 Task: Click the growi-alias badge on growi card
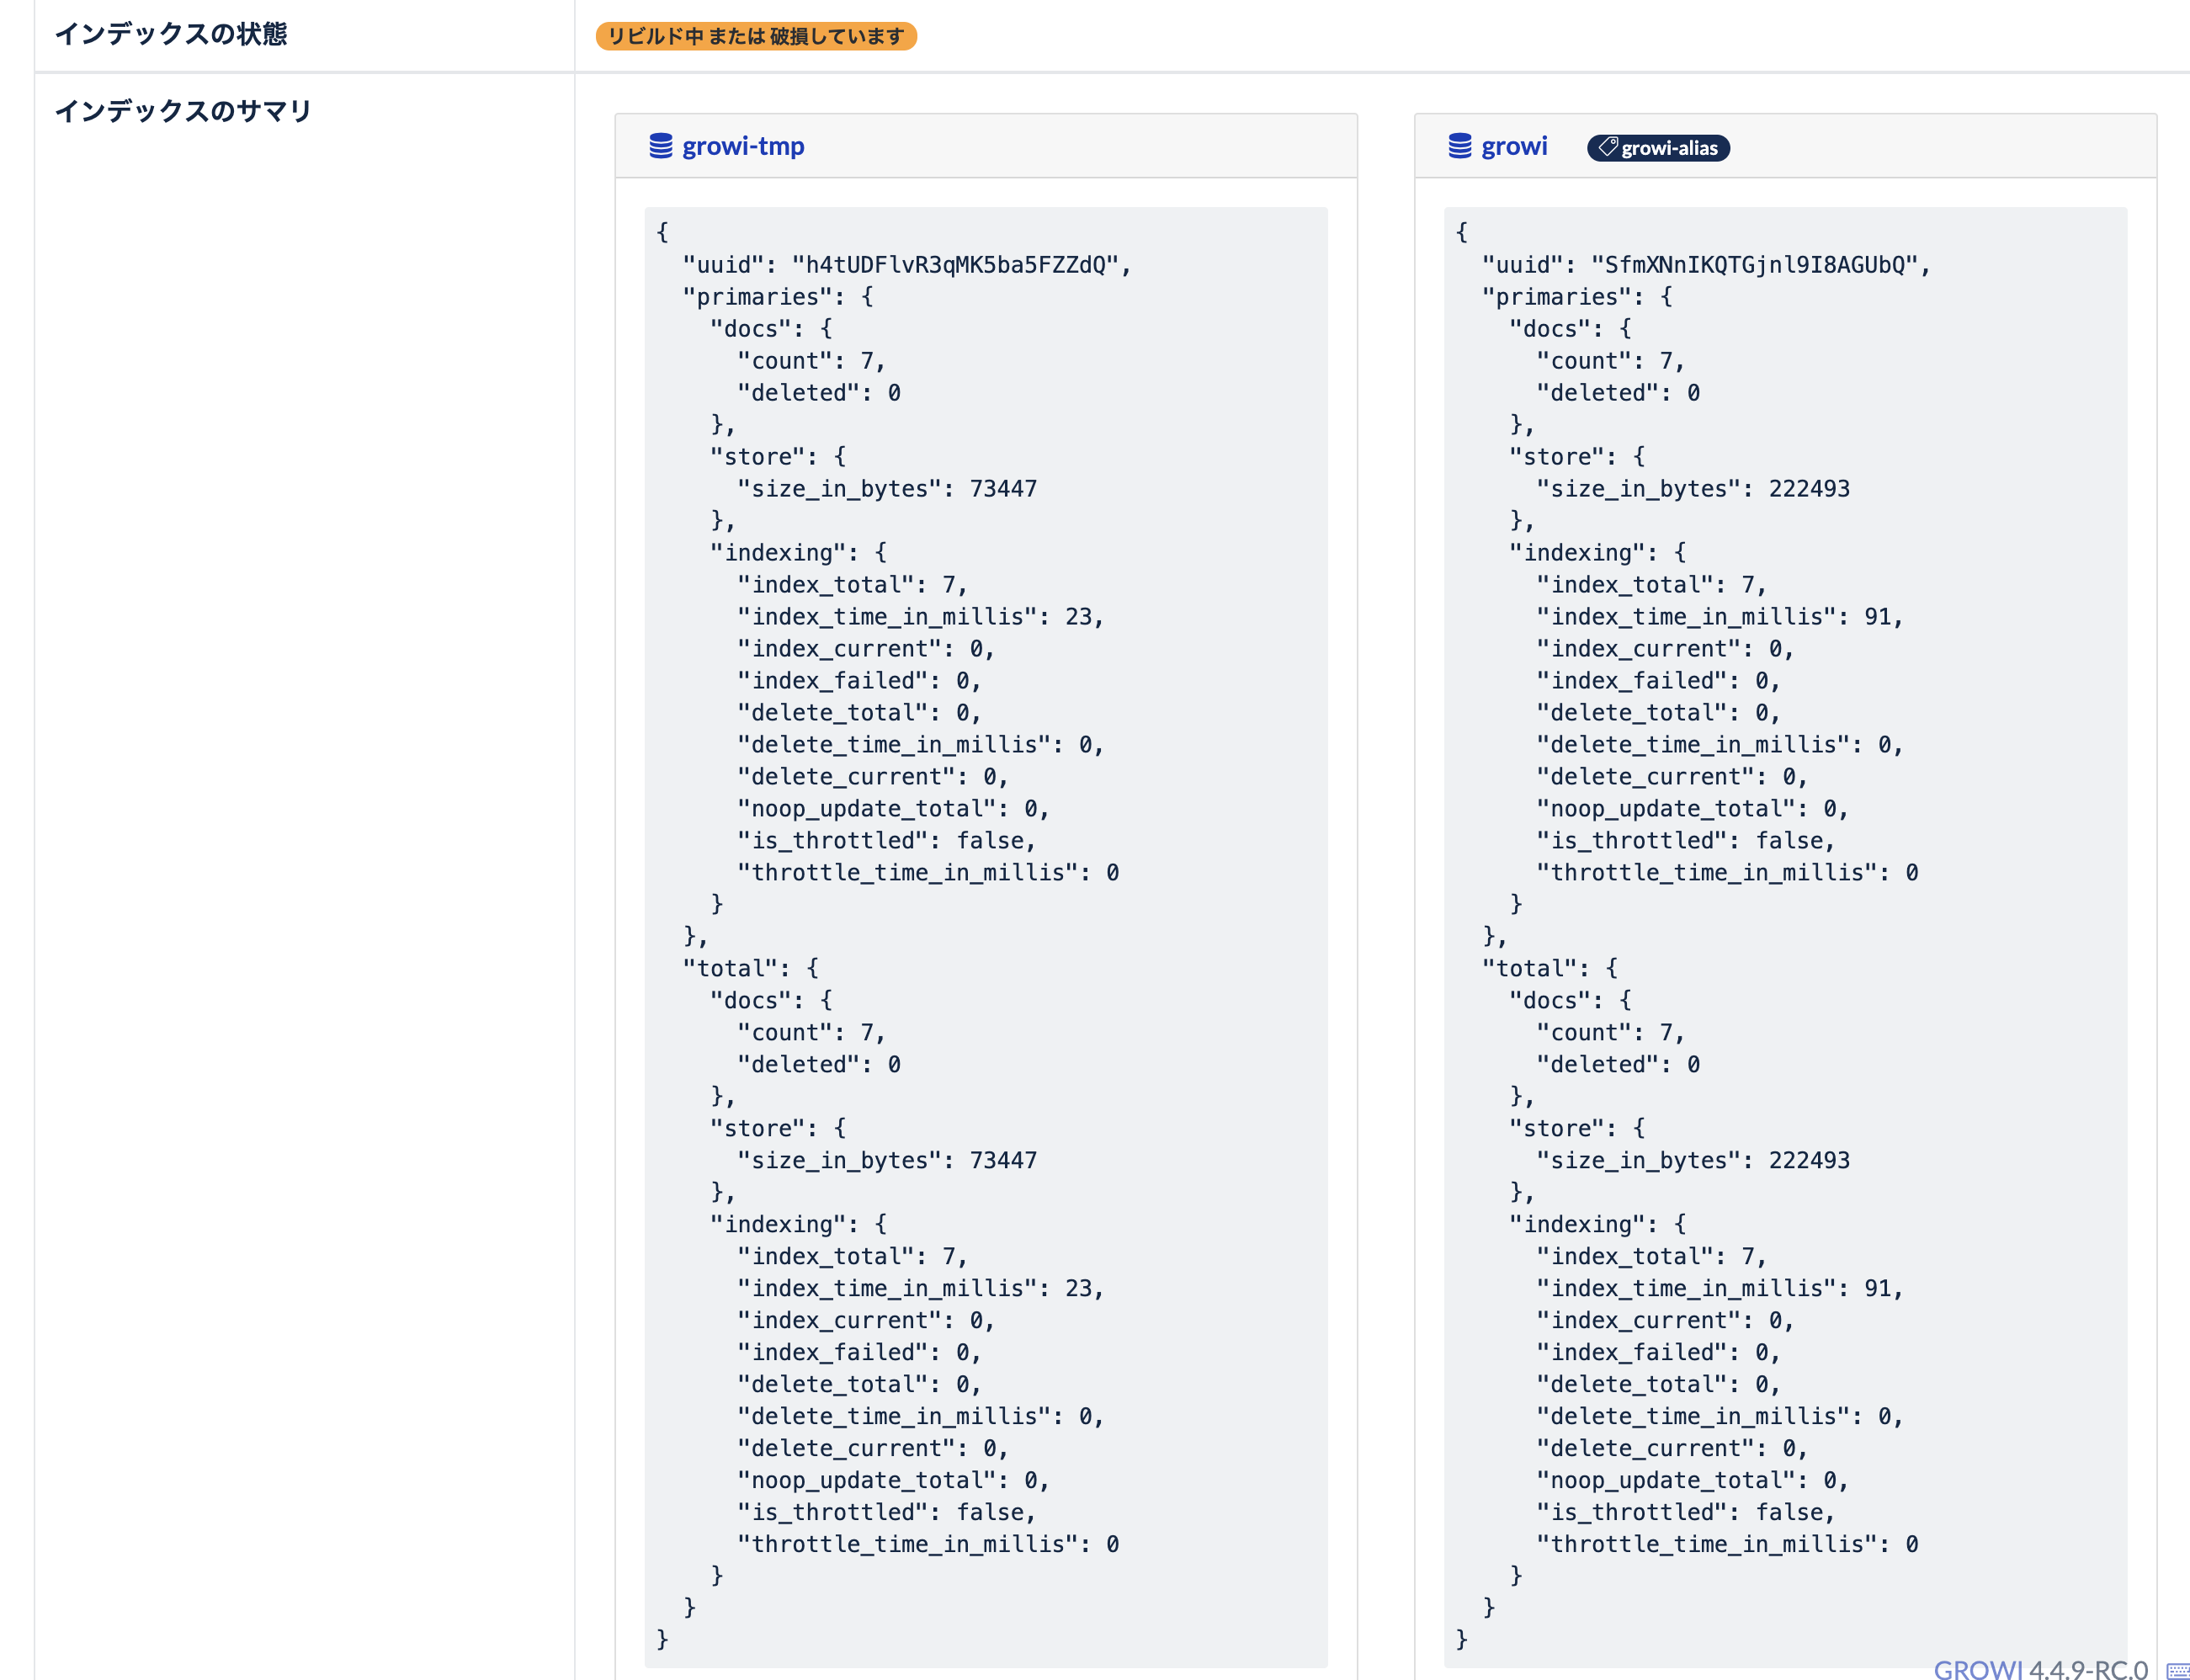coord(1658,148)
